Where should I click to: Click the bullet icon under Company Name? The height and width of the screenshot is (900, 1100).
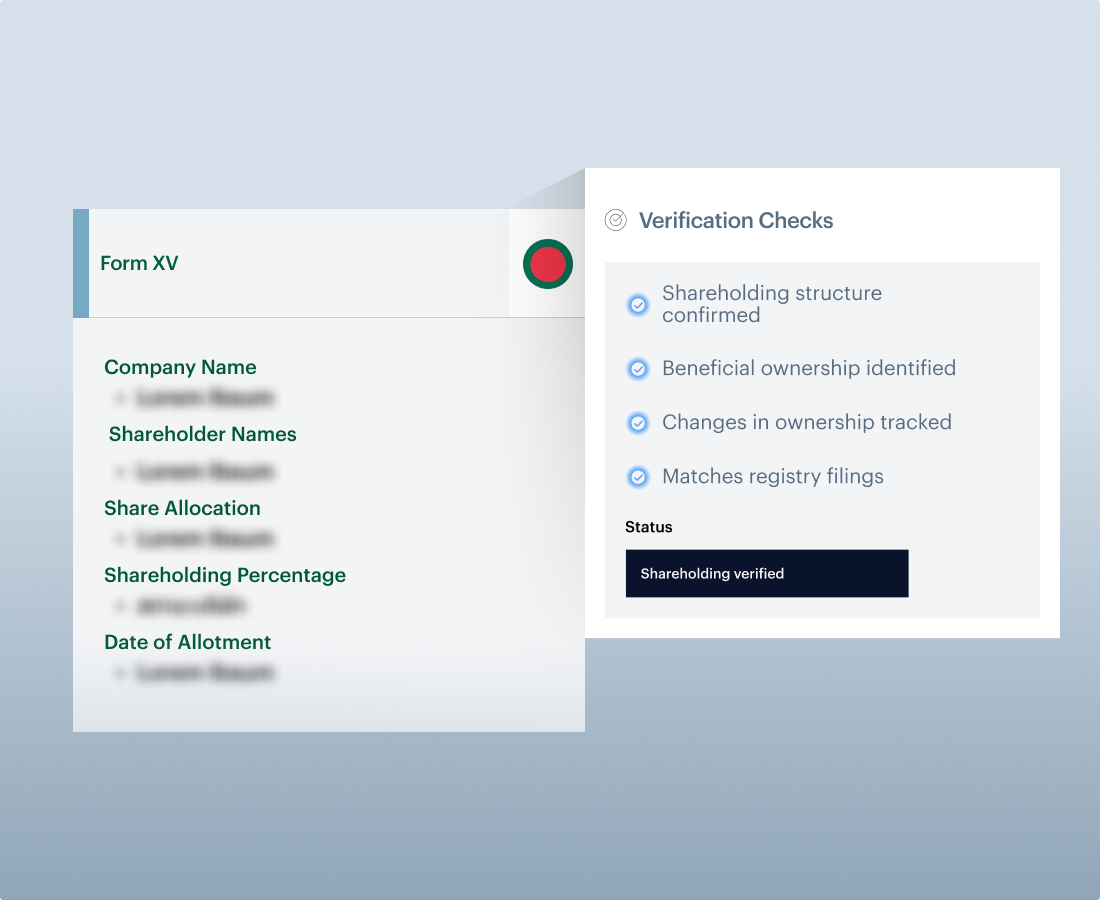pos(120,398)
